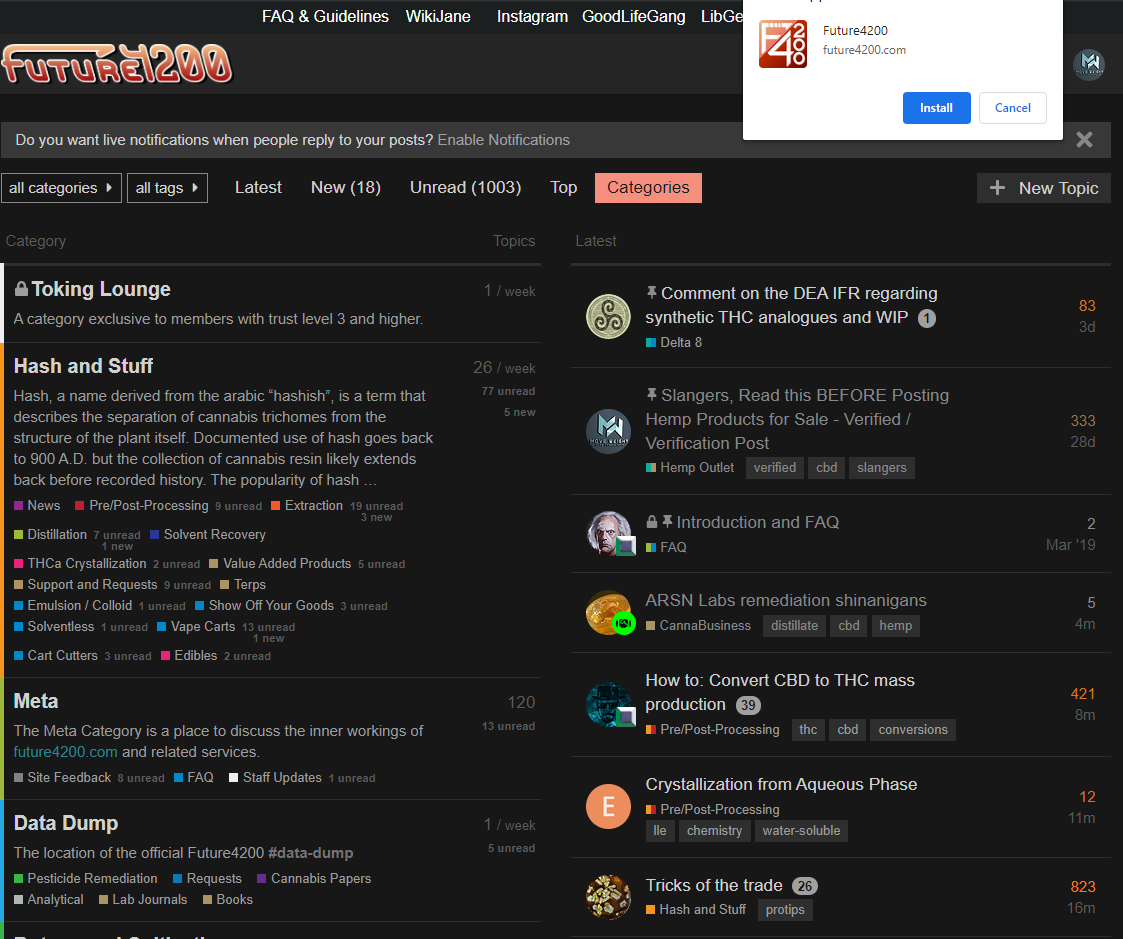The image size is (1123, 939).
Task: Open the Edibles subcategory
Action: (x=189, y=655)
